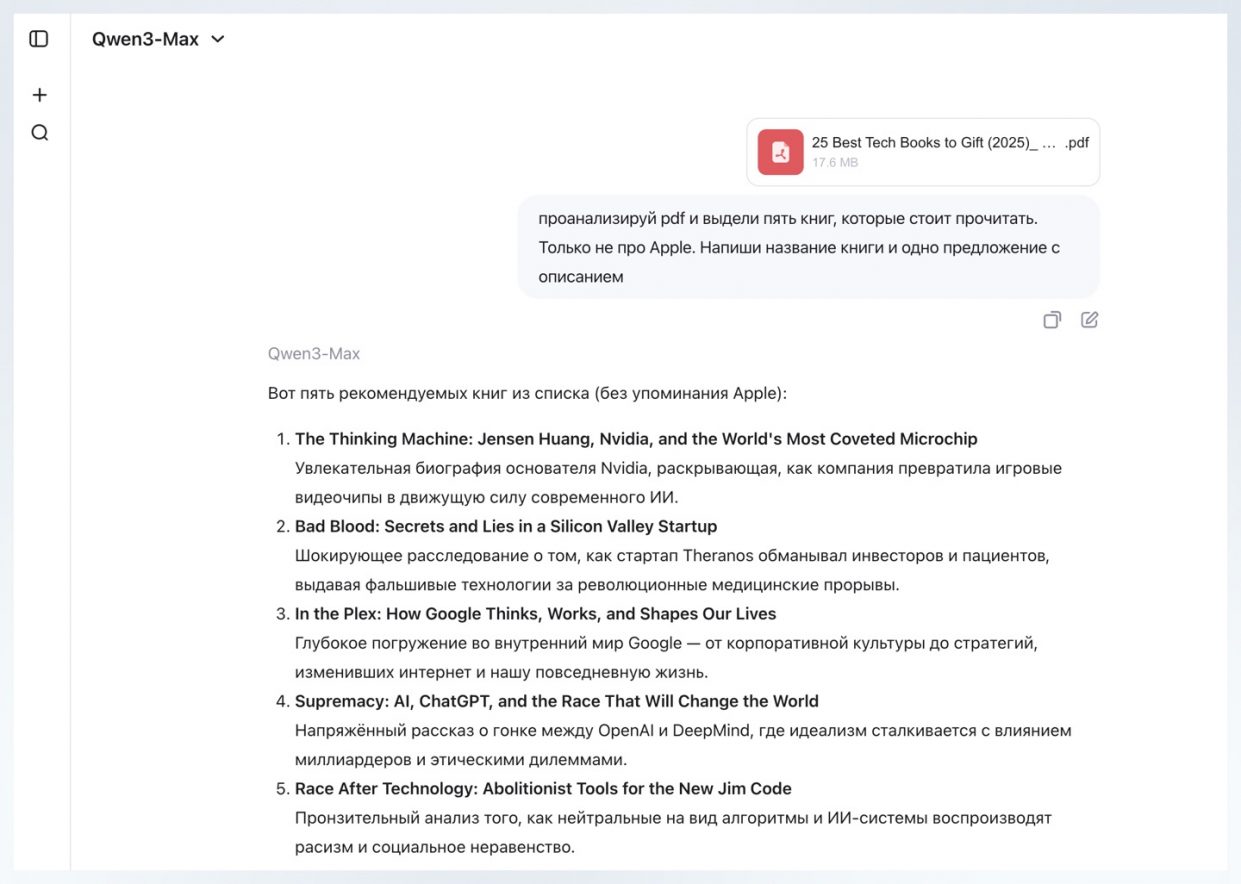Click the Theranos description under Bad Blood

671,569
